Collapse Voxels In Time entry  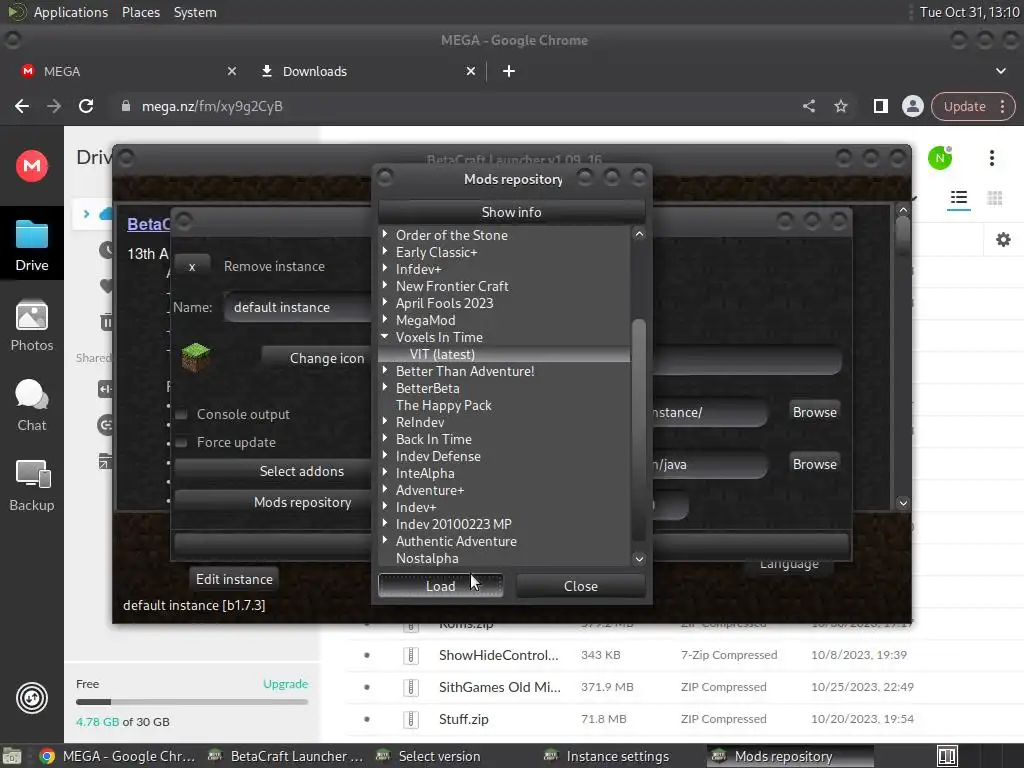pos(385,337)
